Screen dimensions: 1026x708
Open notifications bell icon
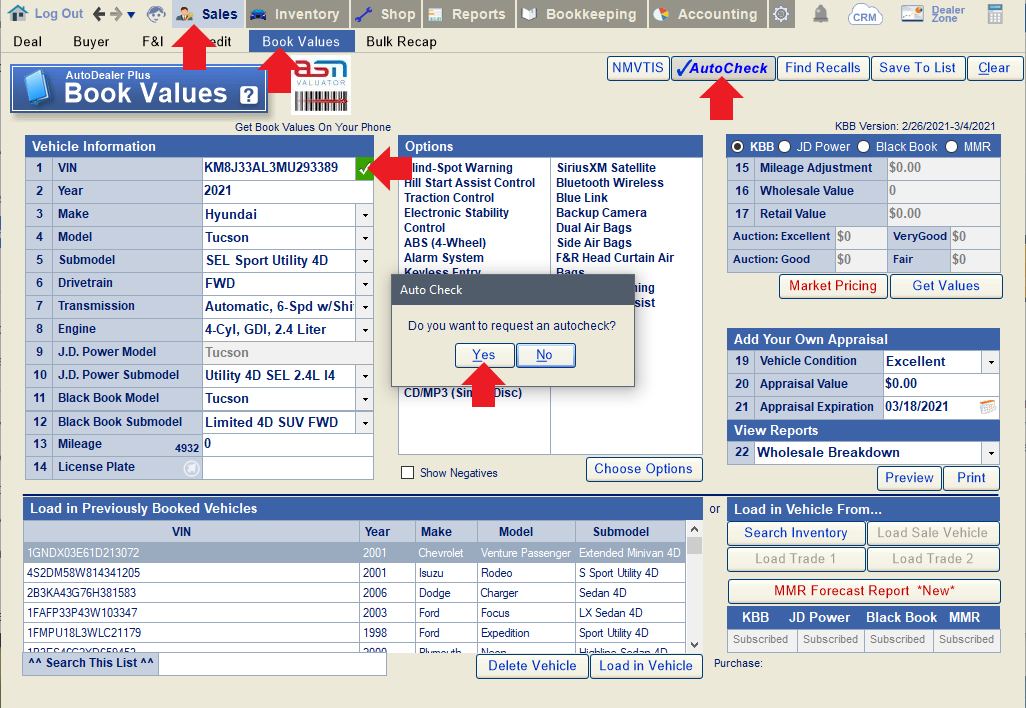point(821,14)
